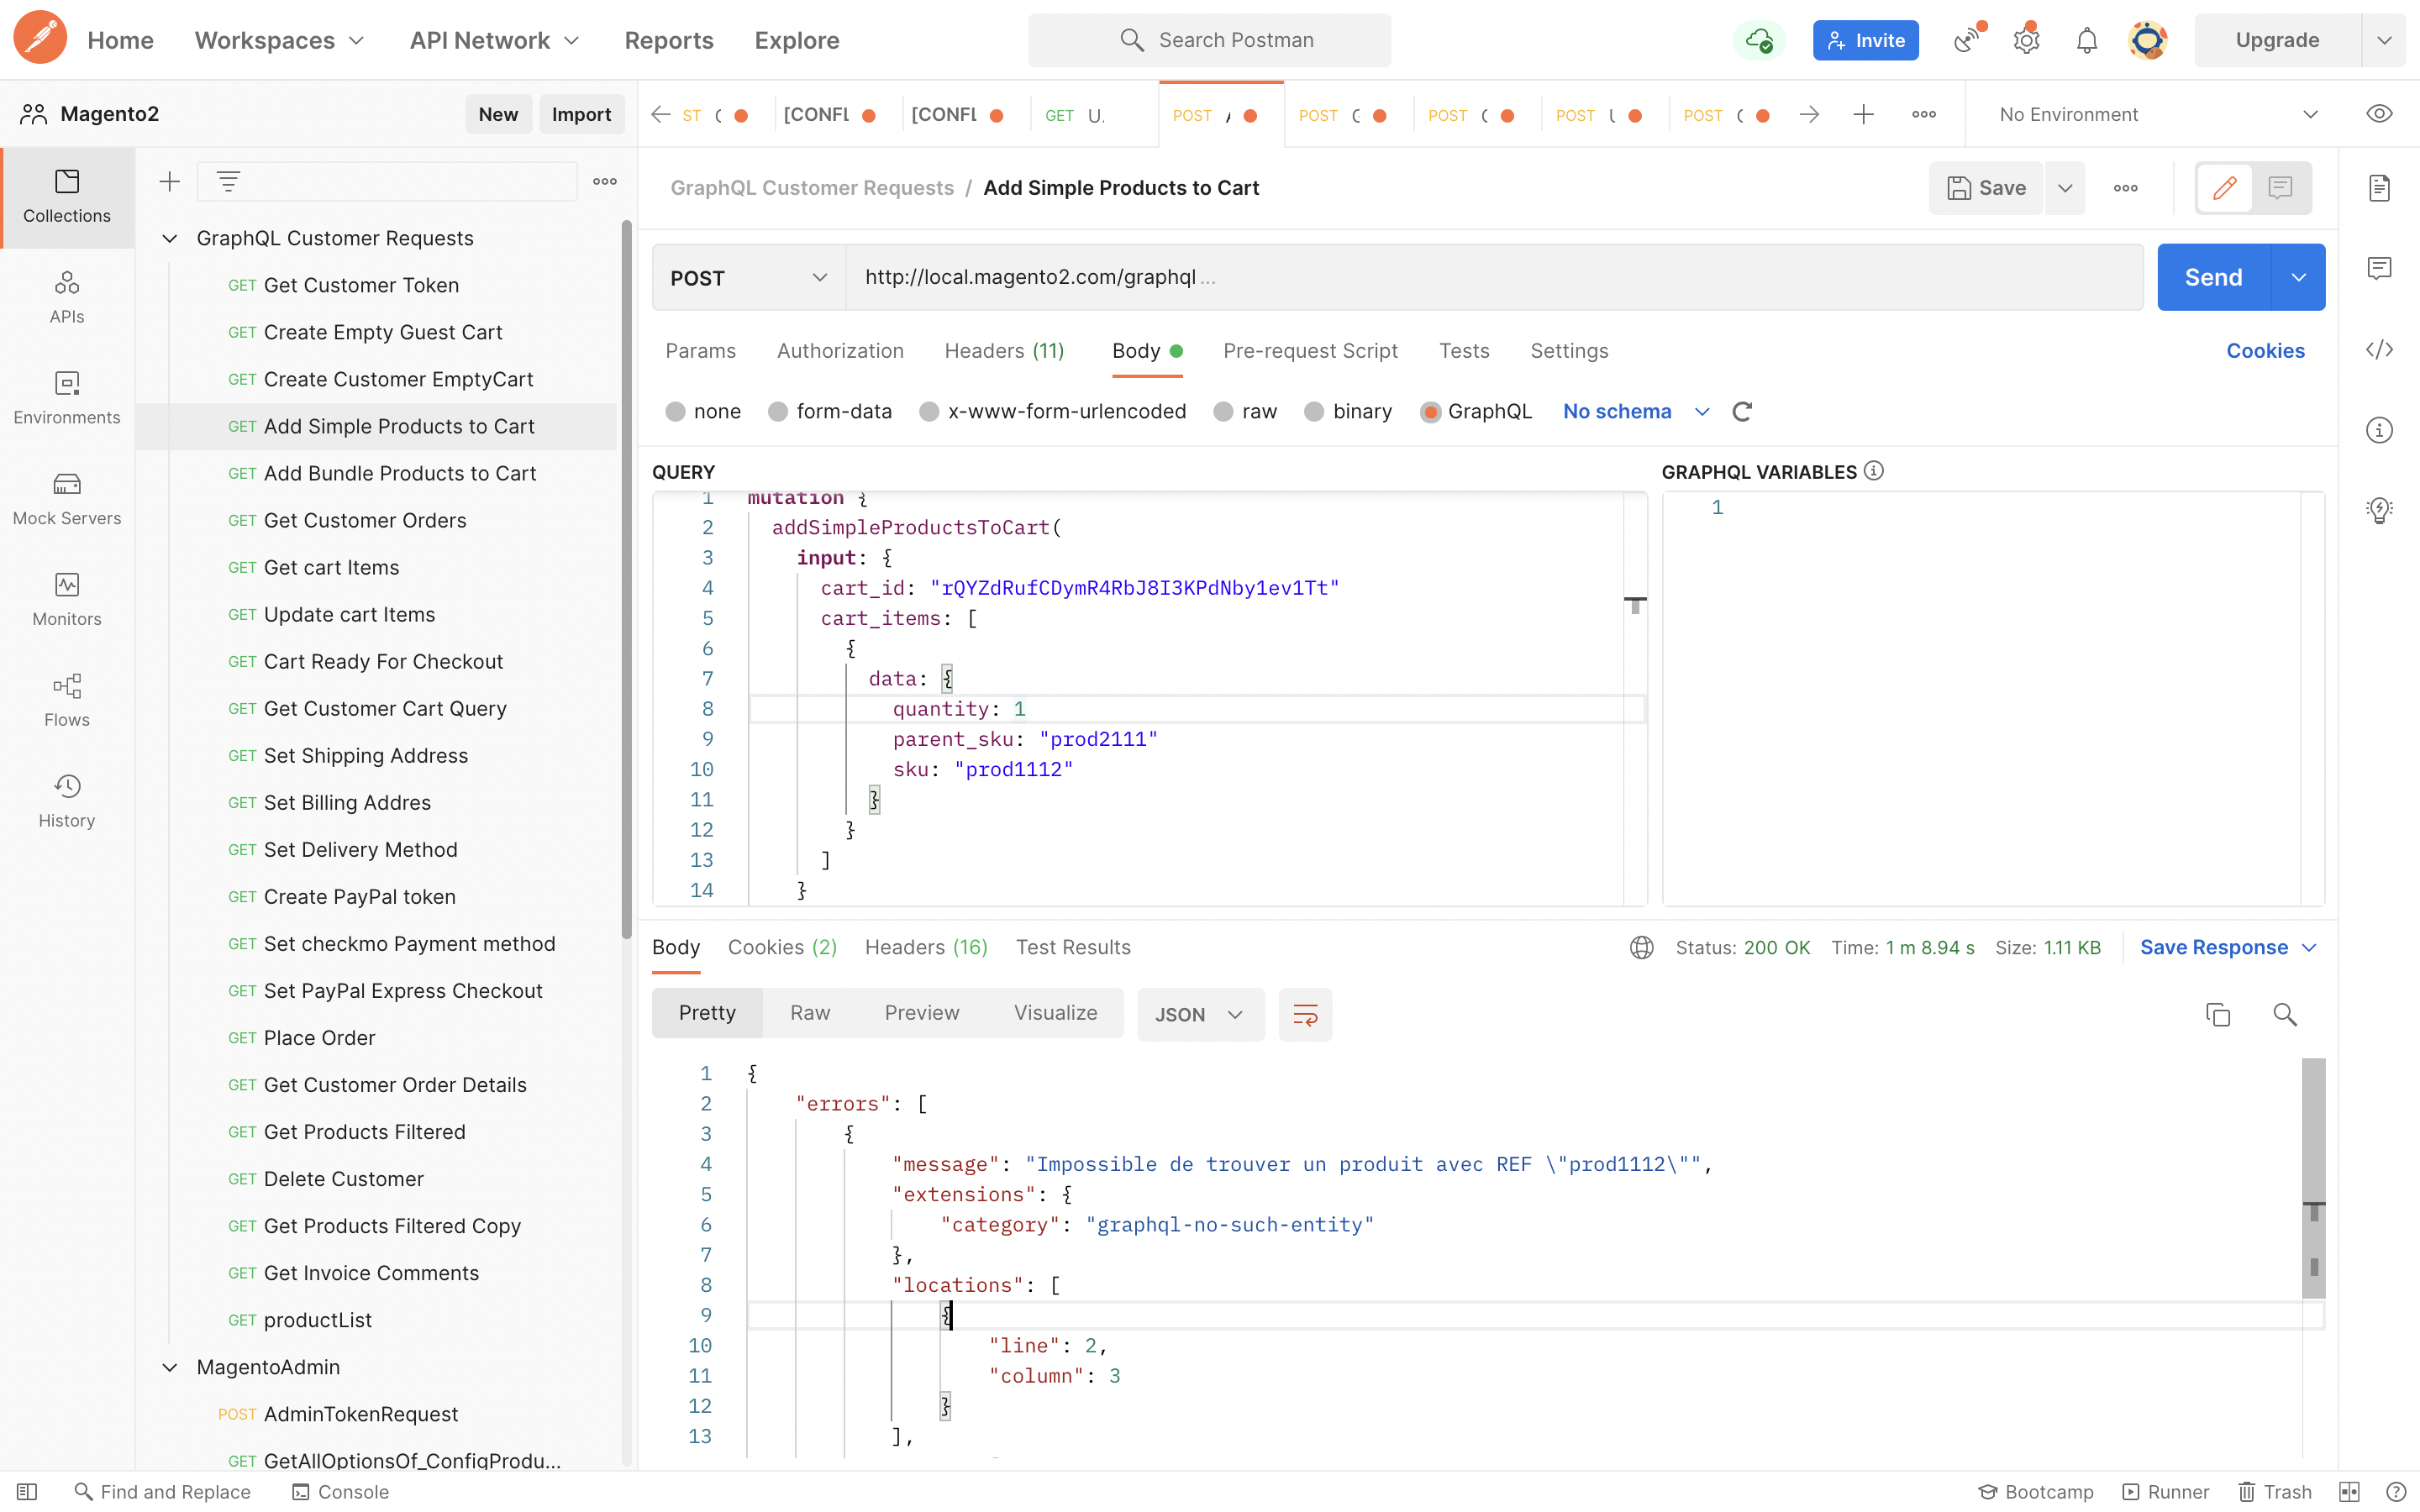
Task: Click the wrap lines icon in response
Action: coord(1305,1014)
